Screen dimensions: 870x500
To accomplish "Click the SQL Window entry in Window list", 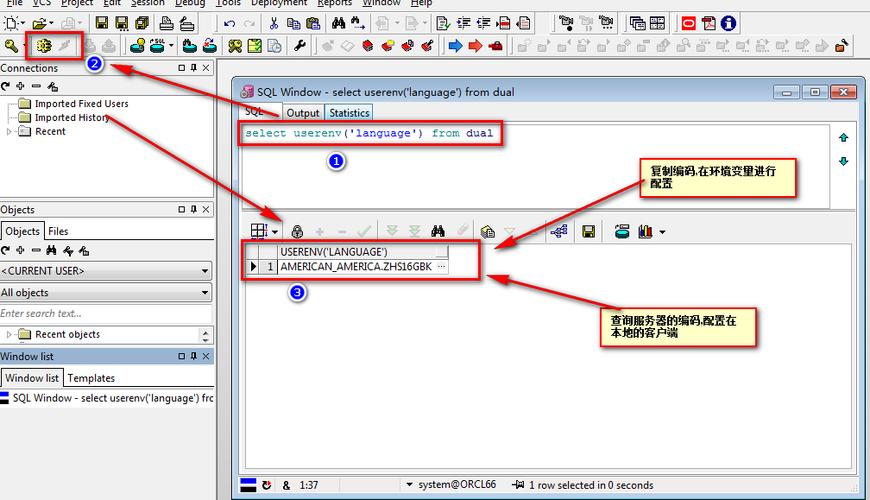I will 107,398.
